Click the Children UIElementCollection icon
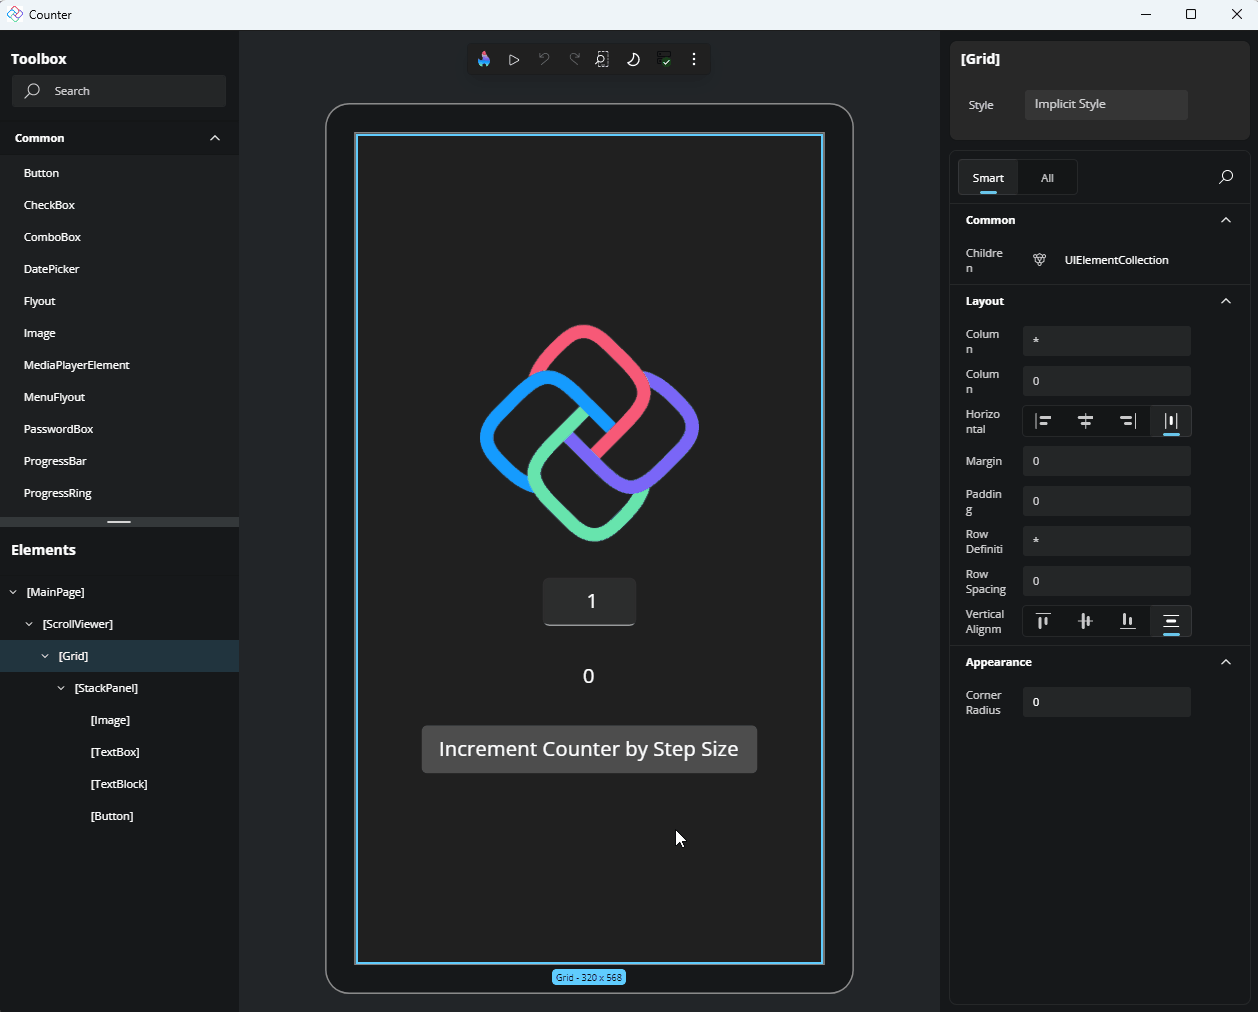Viewport: 1258px width, 1012px height. (1039, 260)
